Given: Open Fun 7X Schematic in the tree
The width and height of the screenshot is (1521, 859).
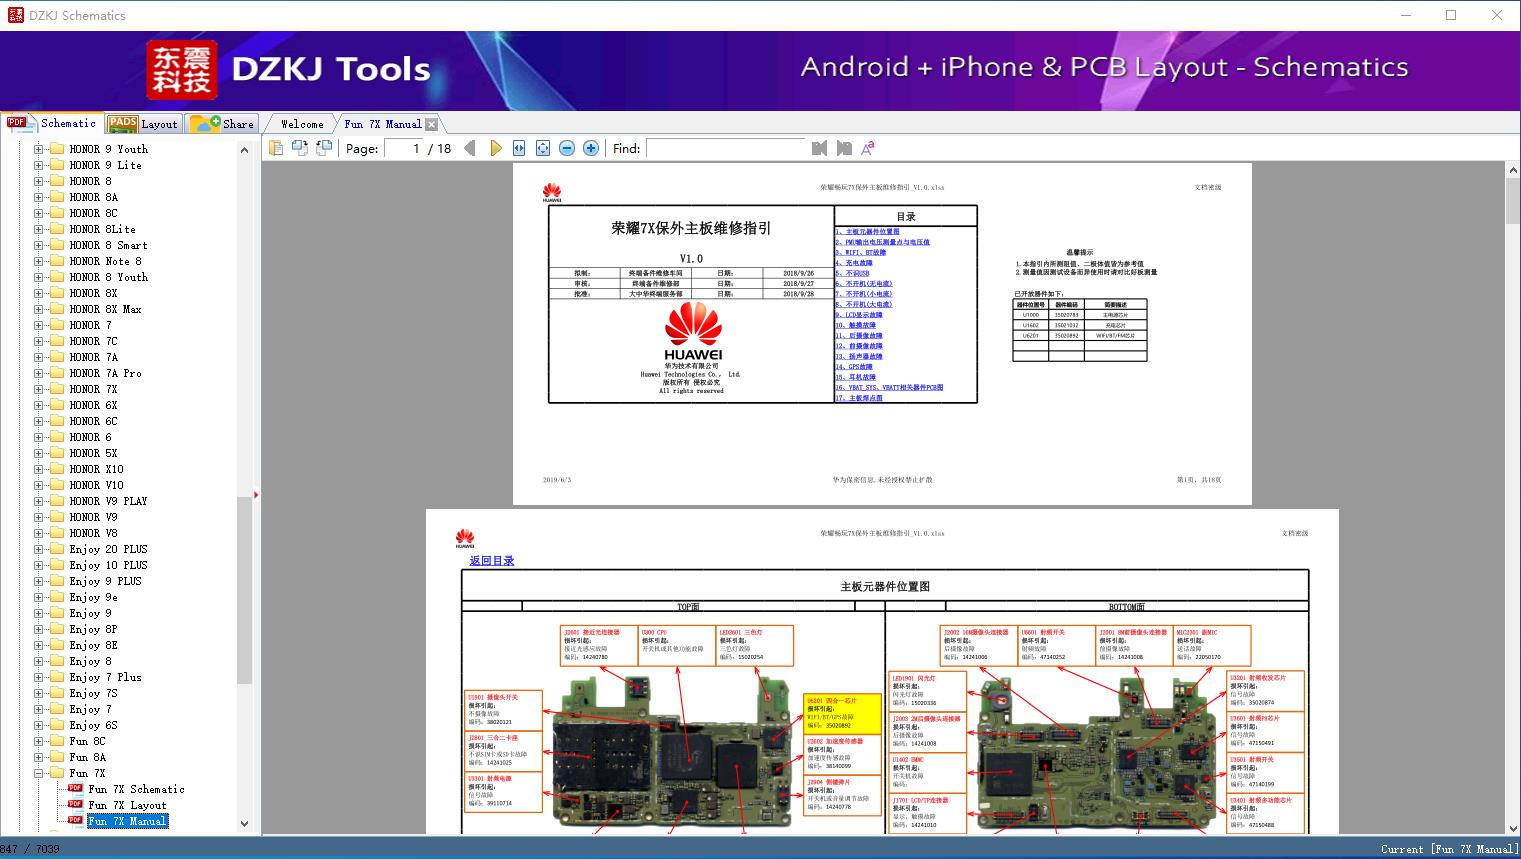Looking at the screenshot, I should pyautogui.click(x=136, y=789).
